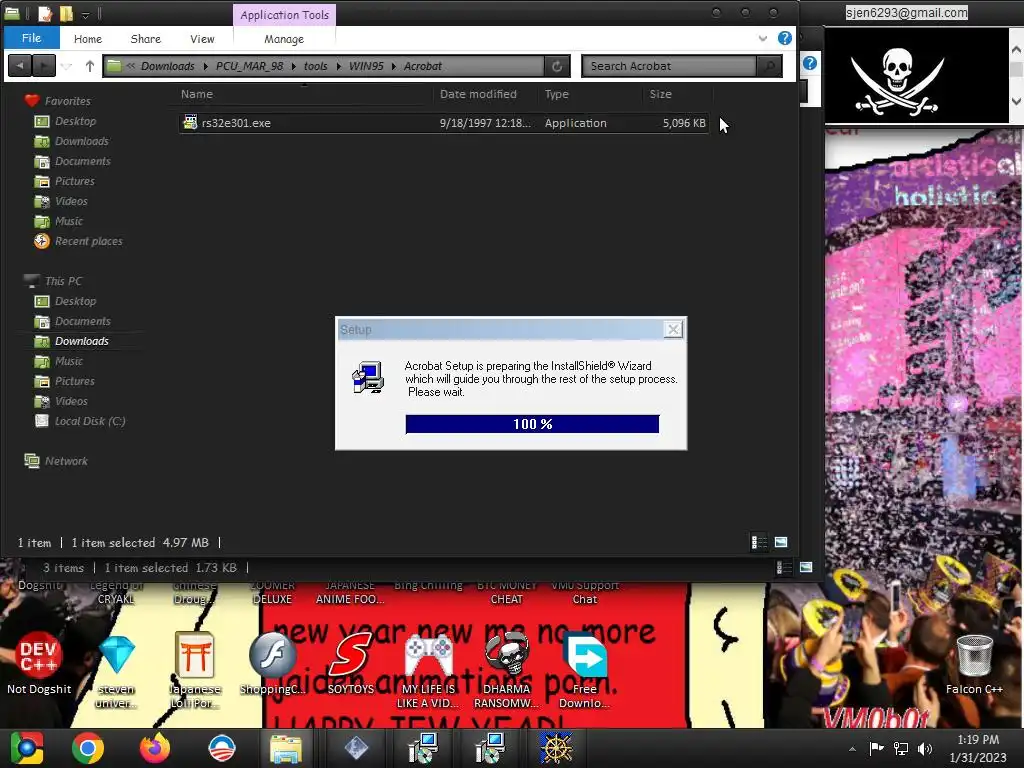1024x768 pixels.
Task: Go forward with the Forward arrow button
Action: click(x=44, y=66)
